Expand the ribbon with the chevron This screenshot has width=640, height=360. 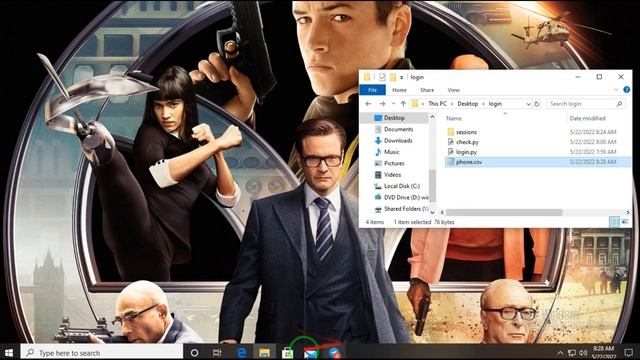(x=616, y=90)
